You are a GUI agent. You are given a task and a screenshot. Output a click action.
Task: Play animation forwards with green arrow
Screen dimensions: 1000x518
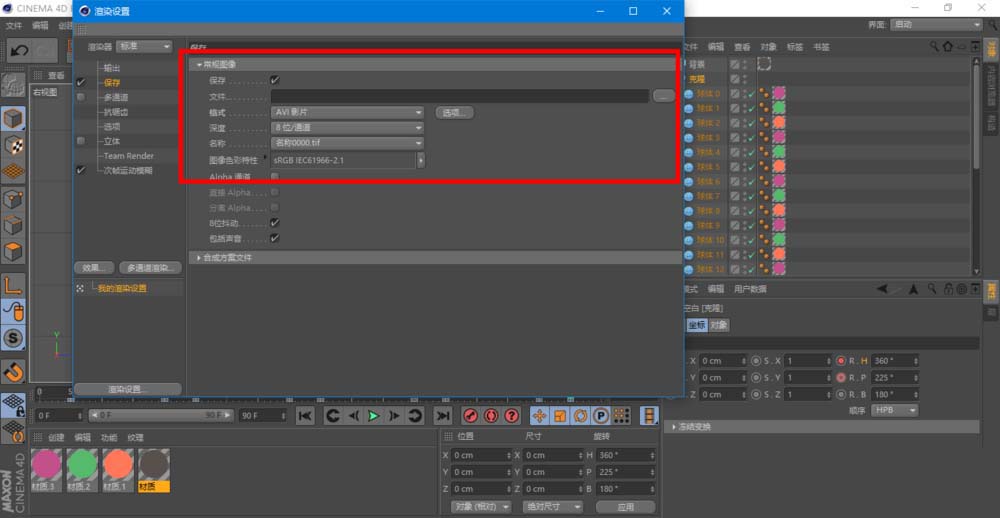(x=374, y=416)
